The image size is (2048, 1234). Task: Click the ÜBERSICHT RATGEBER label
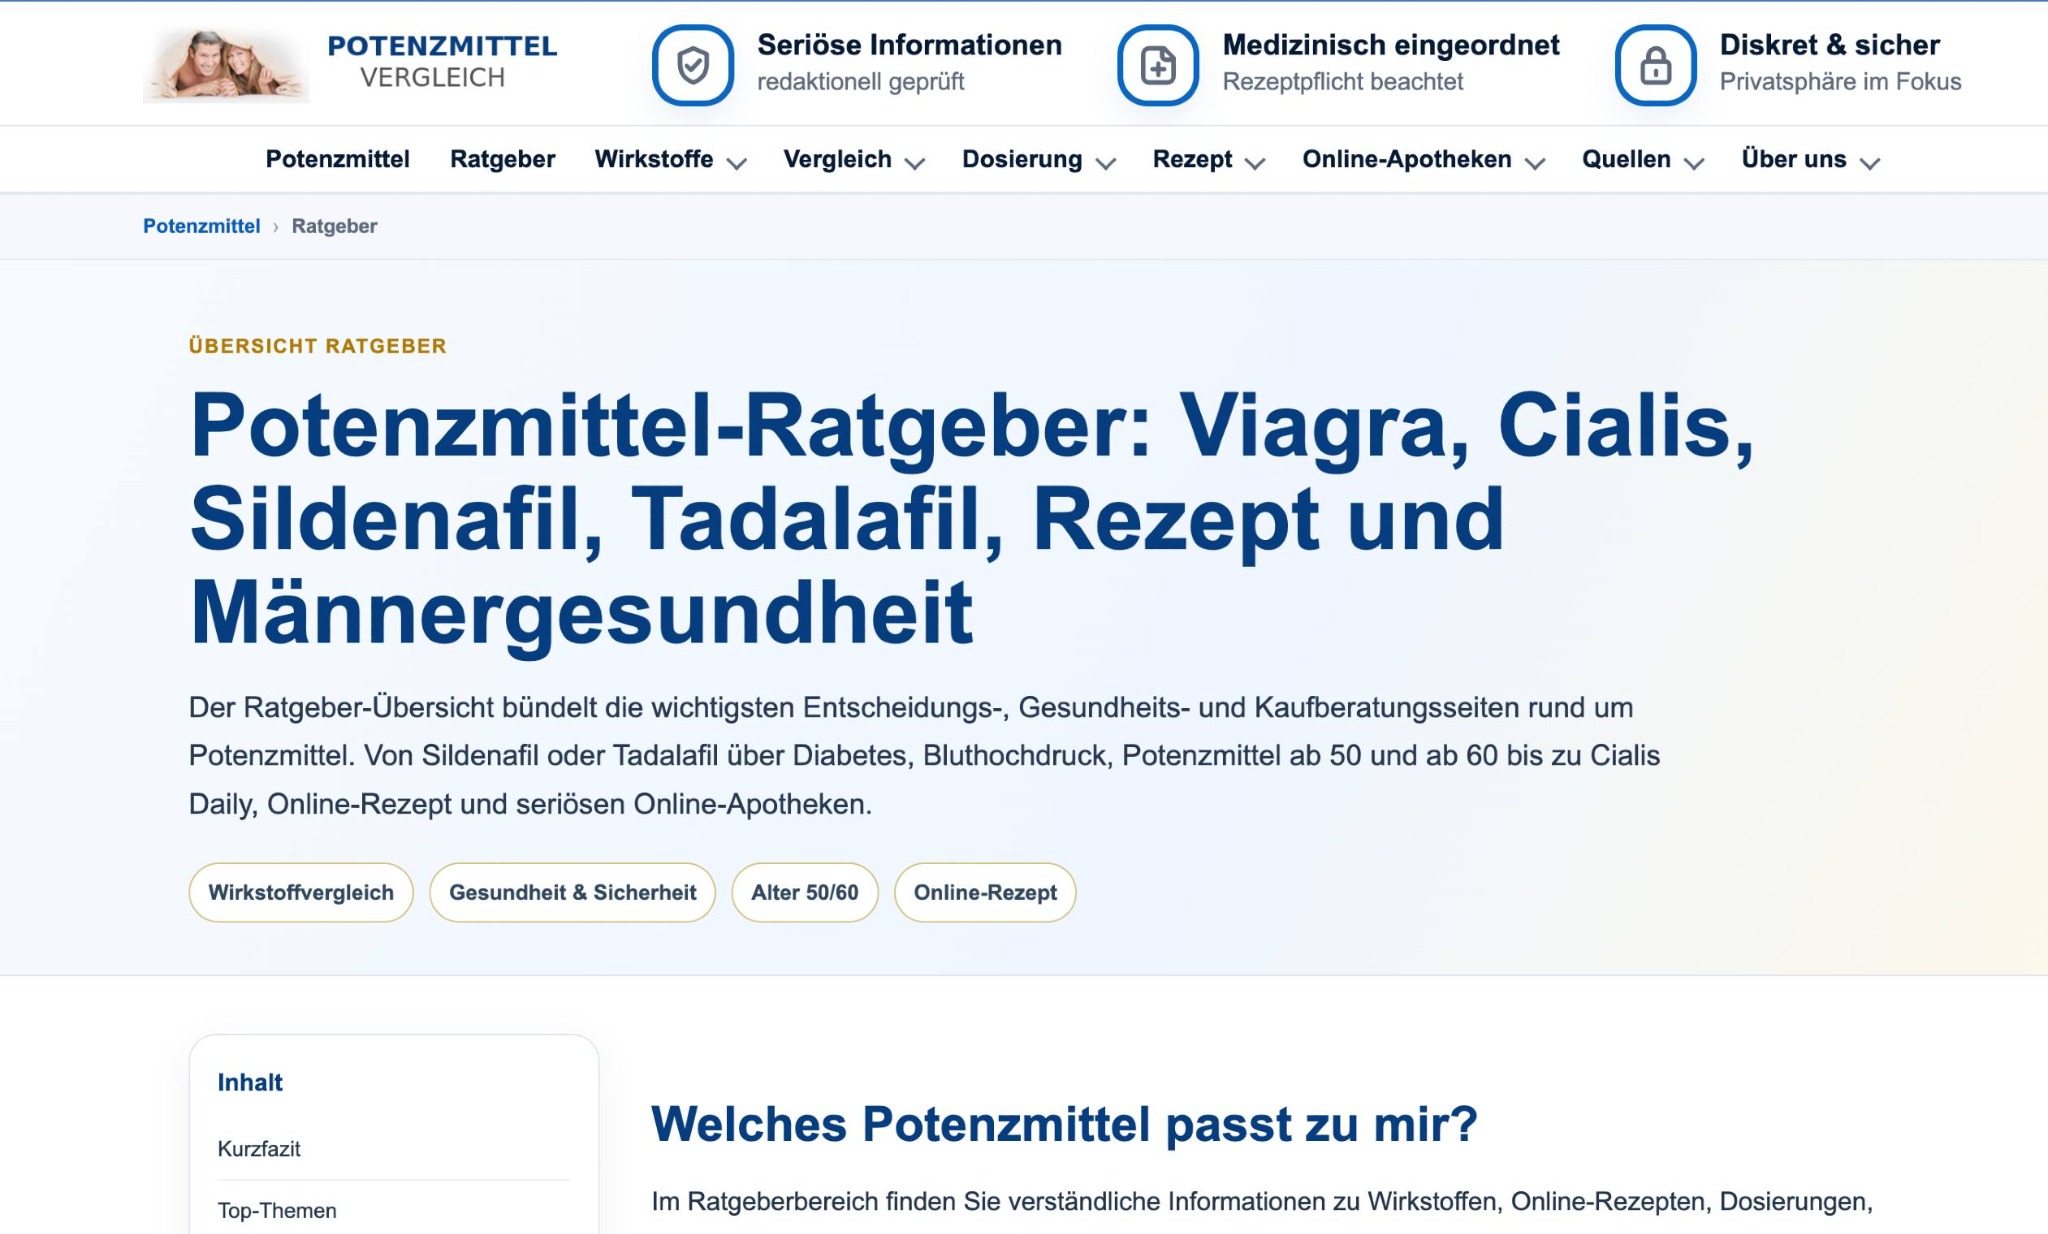(x=318, y=346)
